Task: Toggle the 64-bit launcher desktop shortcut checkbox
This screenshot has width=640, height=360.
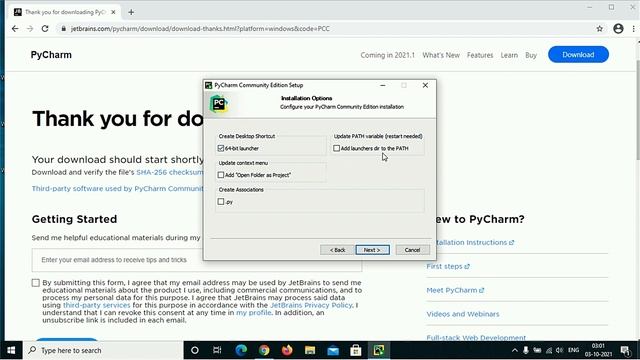Action: coord(221,148)
